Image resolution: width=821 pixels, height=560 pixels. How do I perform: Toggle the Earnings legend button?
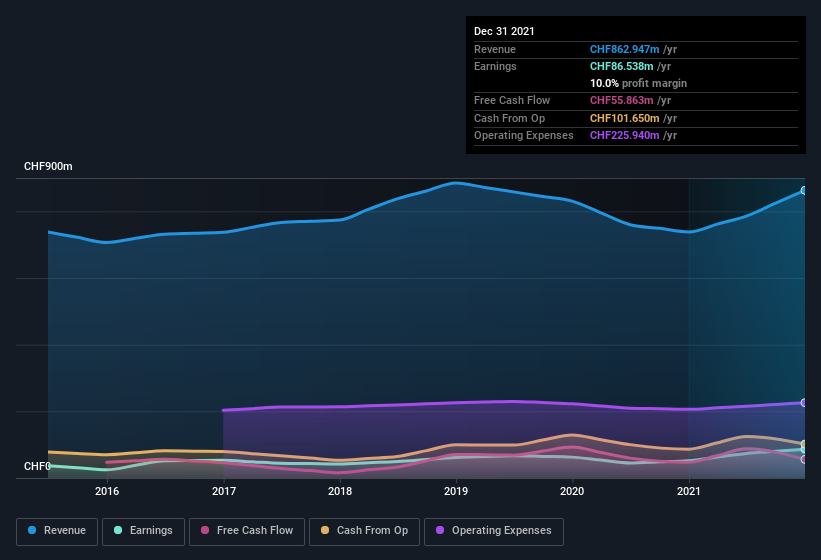pyautogui.click(x=143, y=531)
